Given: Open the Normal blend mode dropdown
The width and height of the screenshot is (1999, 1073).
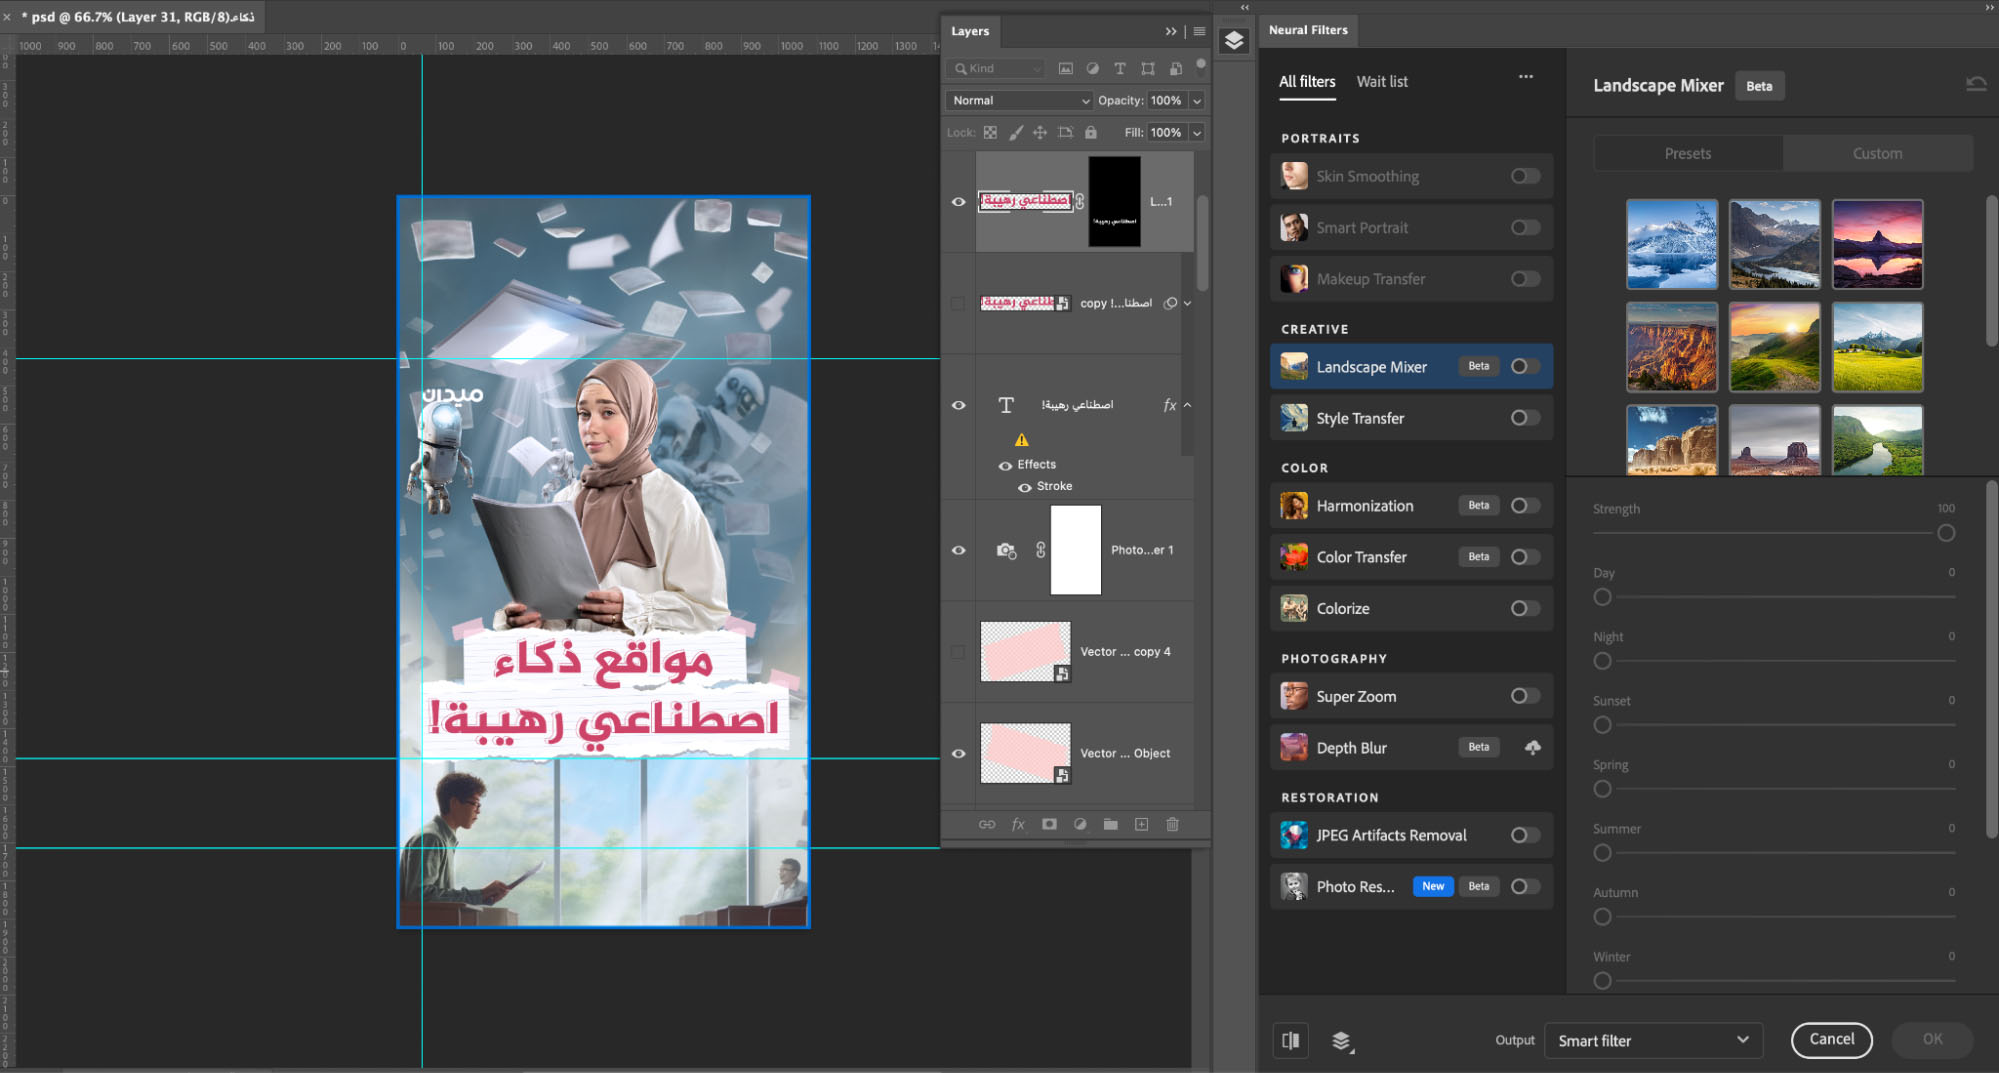Looking at the screenshot, I should [1019, 100].
